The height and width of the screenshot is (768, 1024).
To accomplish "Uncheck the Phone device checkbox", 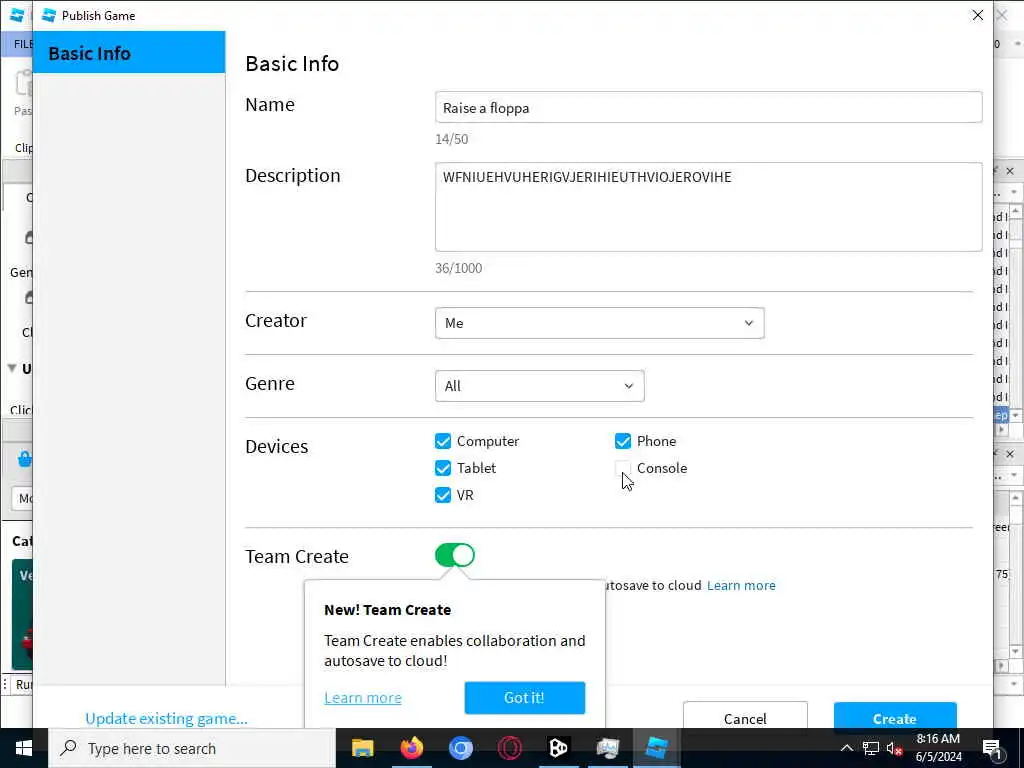I will tap(623, 441).
